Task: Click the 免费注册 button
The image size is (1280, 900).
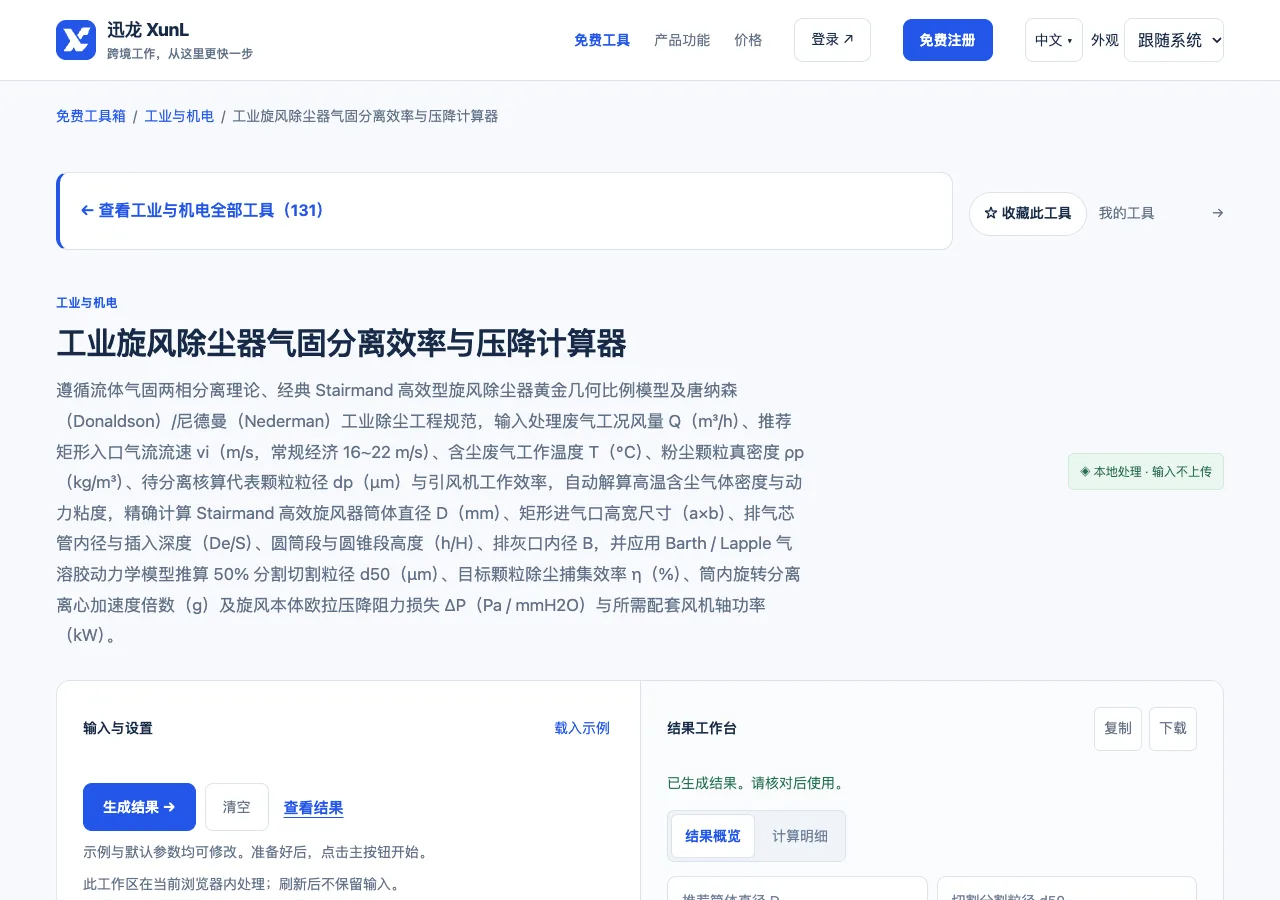Action: 947,40
